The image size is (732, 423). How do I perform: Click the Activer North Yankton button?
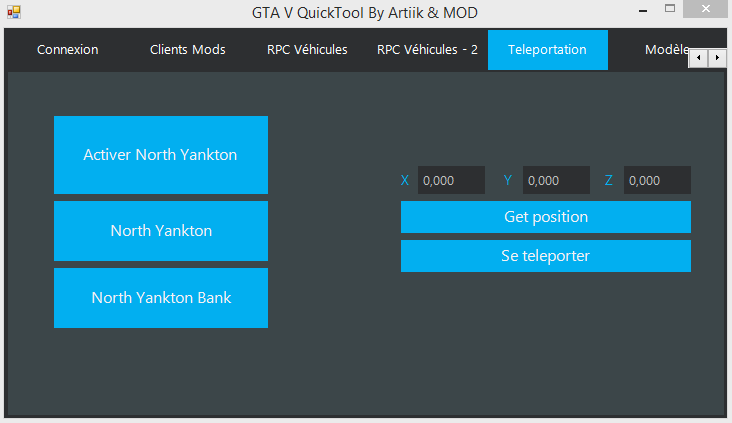[161, 155]
